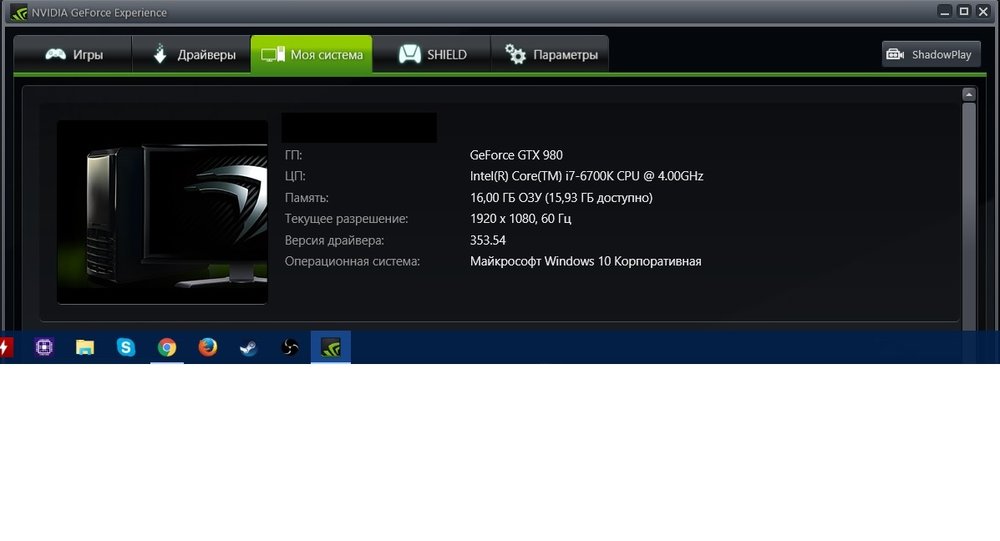The width and height of the screenshot is (1000, 541).
Task: Click the scrollbar up arrow
Action: click(x=968, y=95)
